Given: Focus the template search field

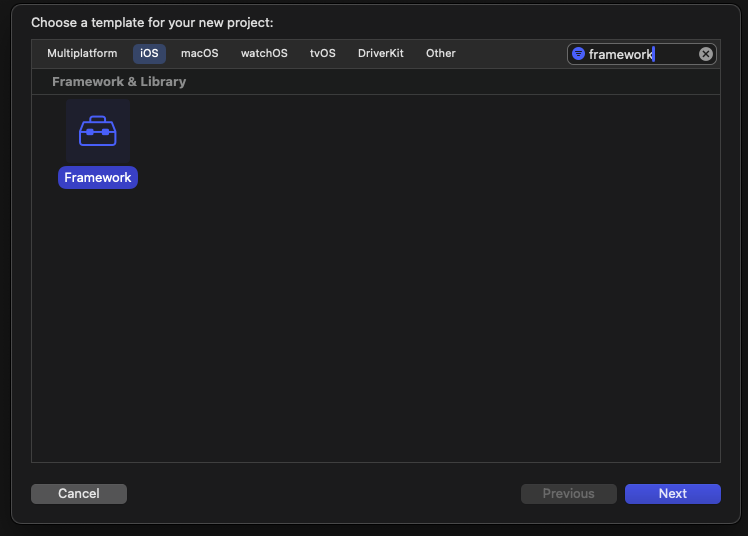Looking at the screenshot, I should click(x=642, y=54).
